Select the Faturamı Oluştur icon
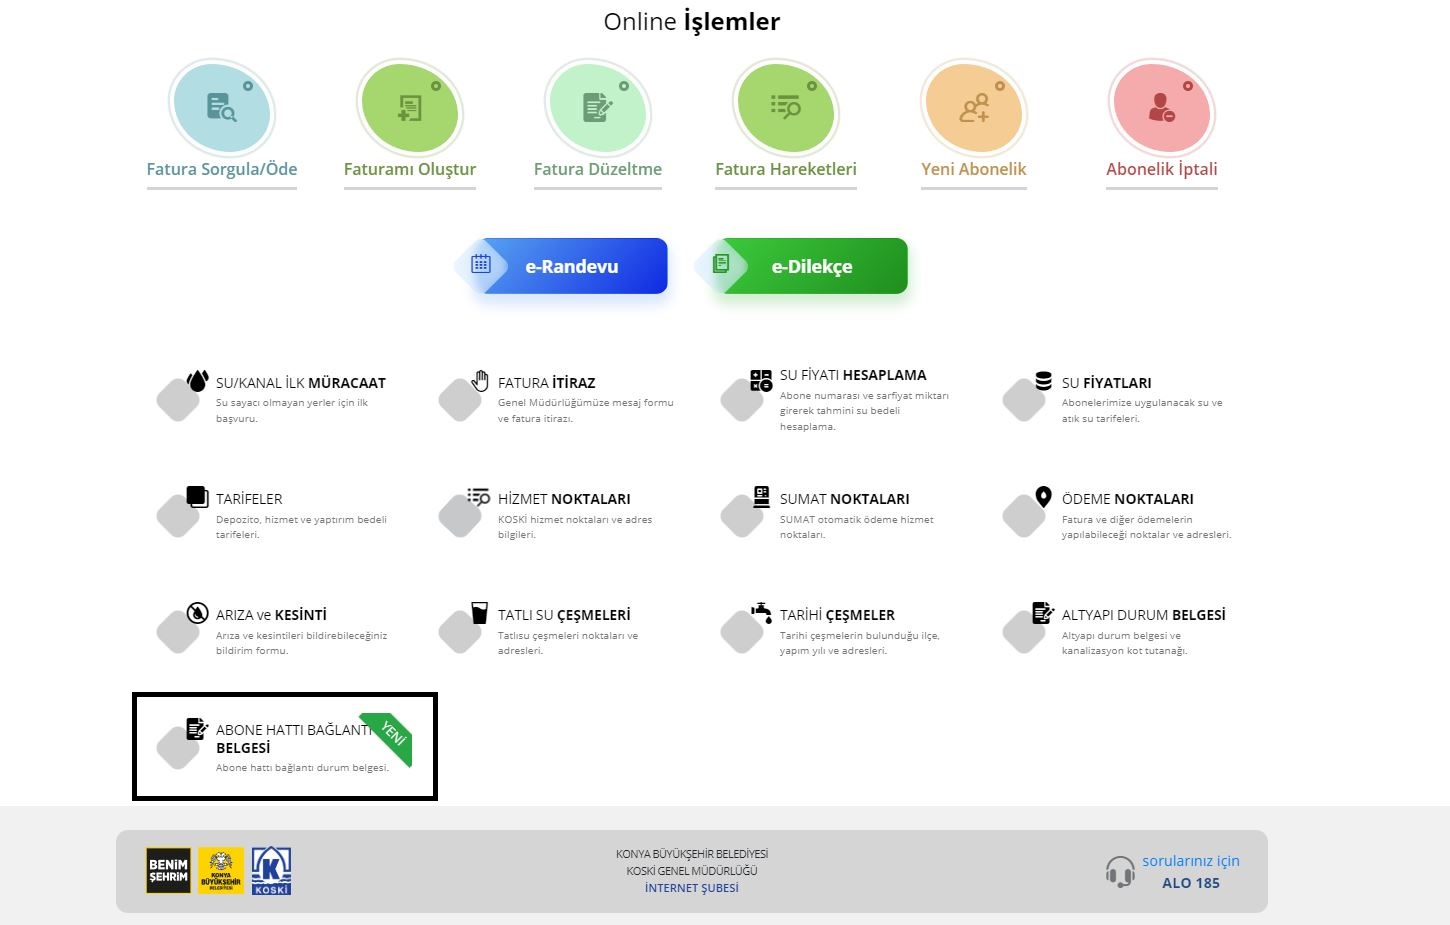The height and width of the screenshot is (925, 1450). point(408,108)
